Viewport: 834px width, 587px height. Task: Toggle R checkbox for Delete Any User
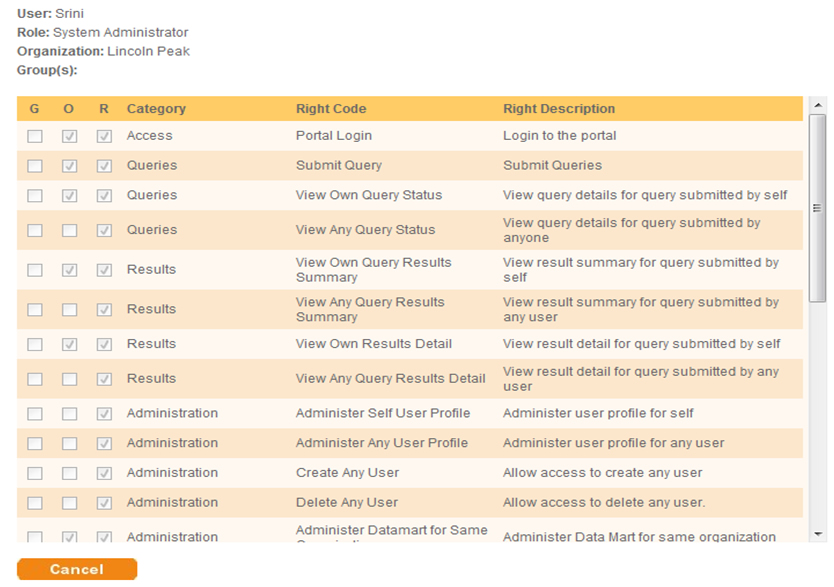coord(103,503)
